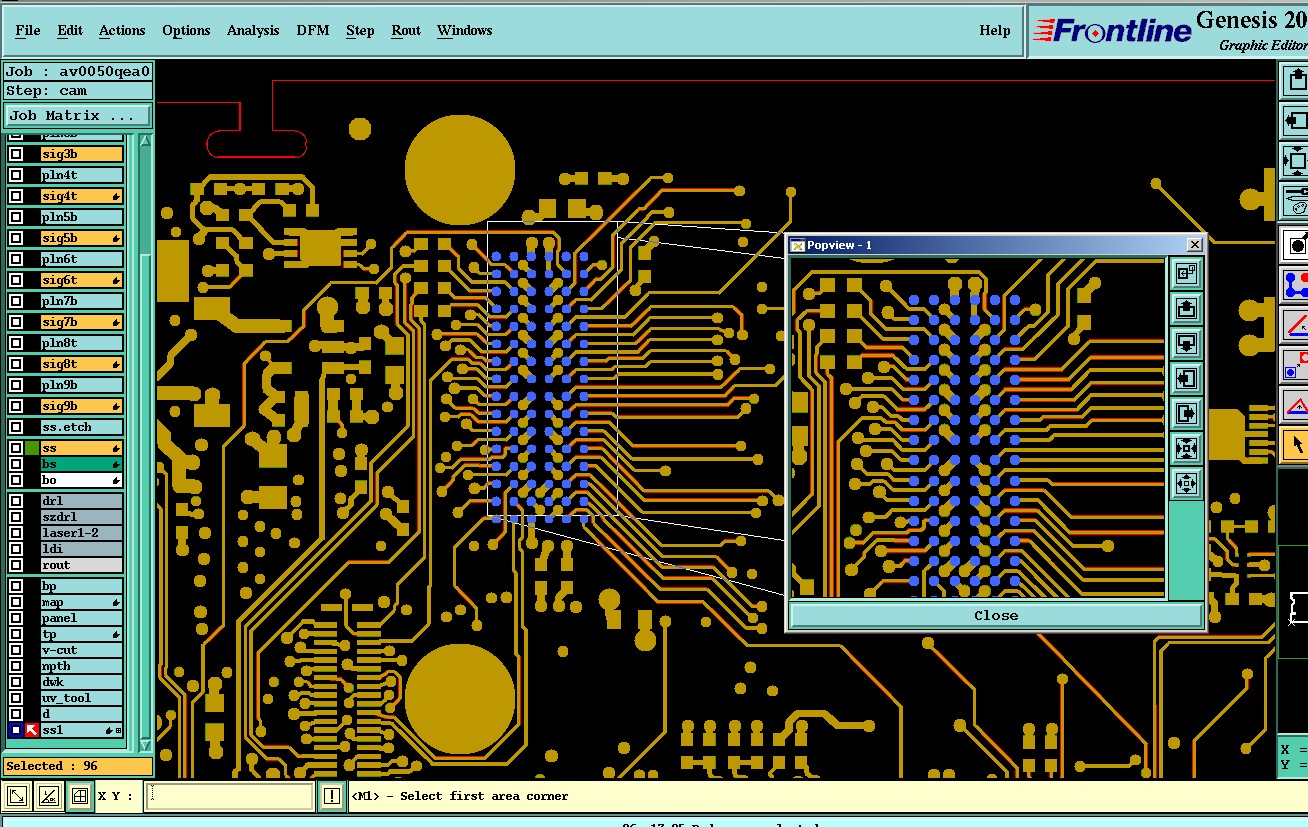This screenshot has height=827, width=1308.
Task: Open the Step menu
Action: (360, 30)
